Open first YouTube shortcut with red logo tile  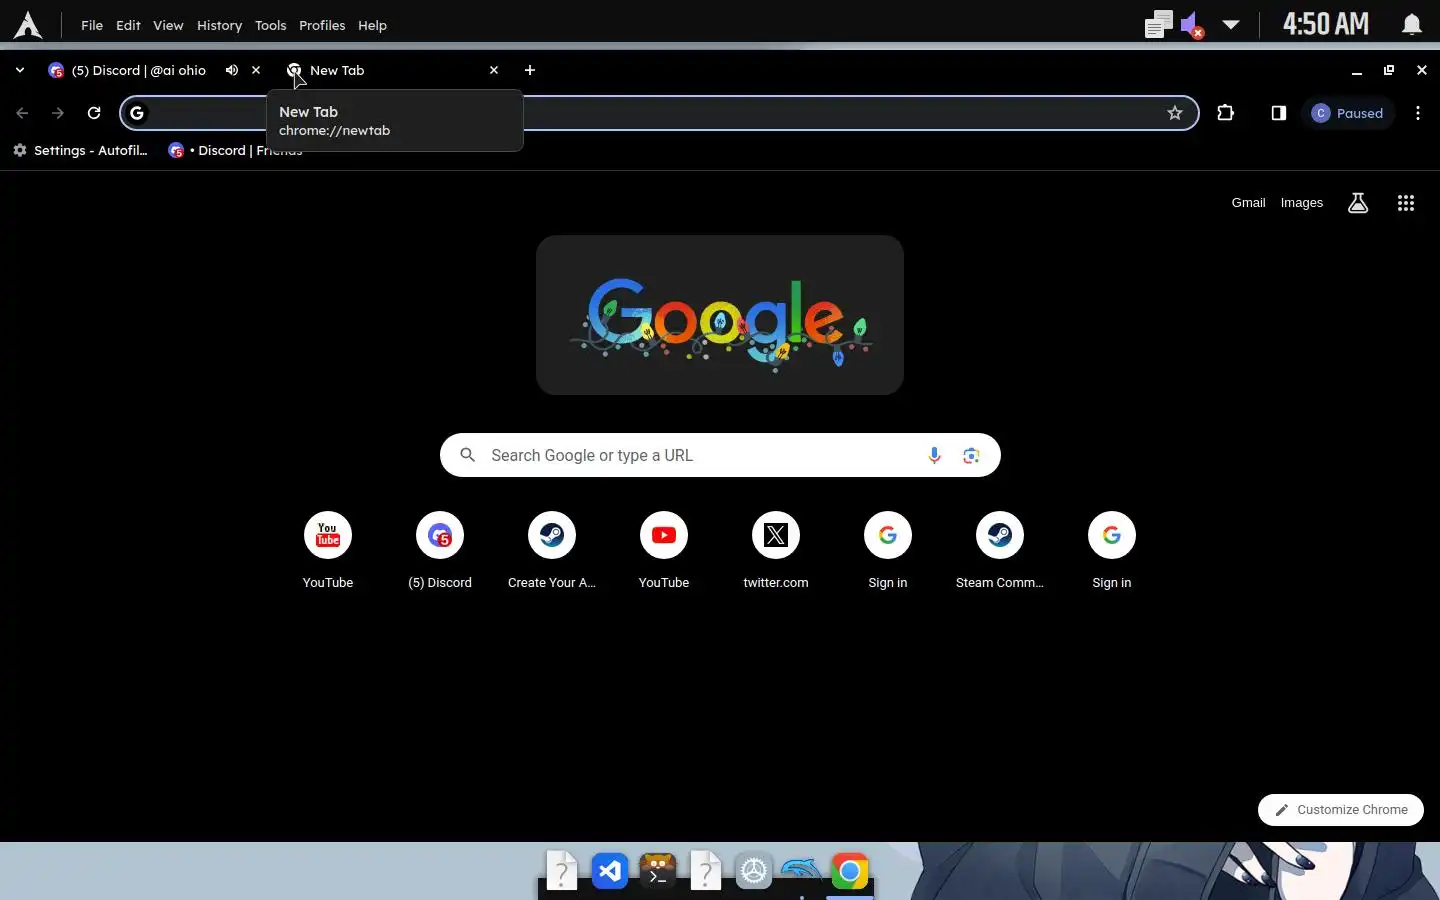[x=328, y=550]
